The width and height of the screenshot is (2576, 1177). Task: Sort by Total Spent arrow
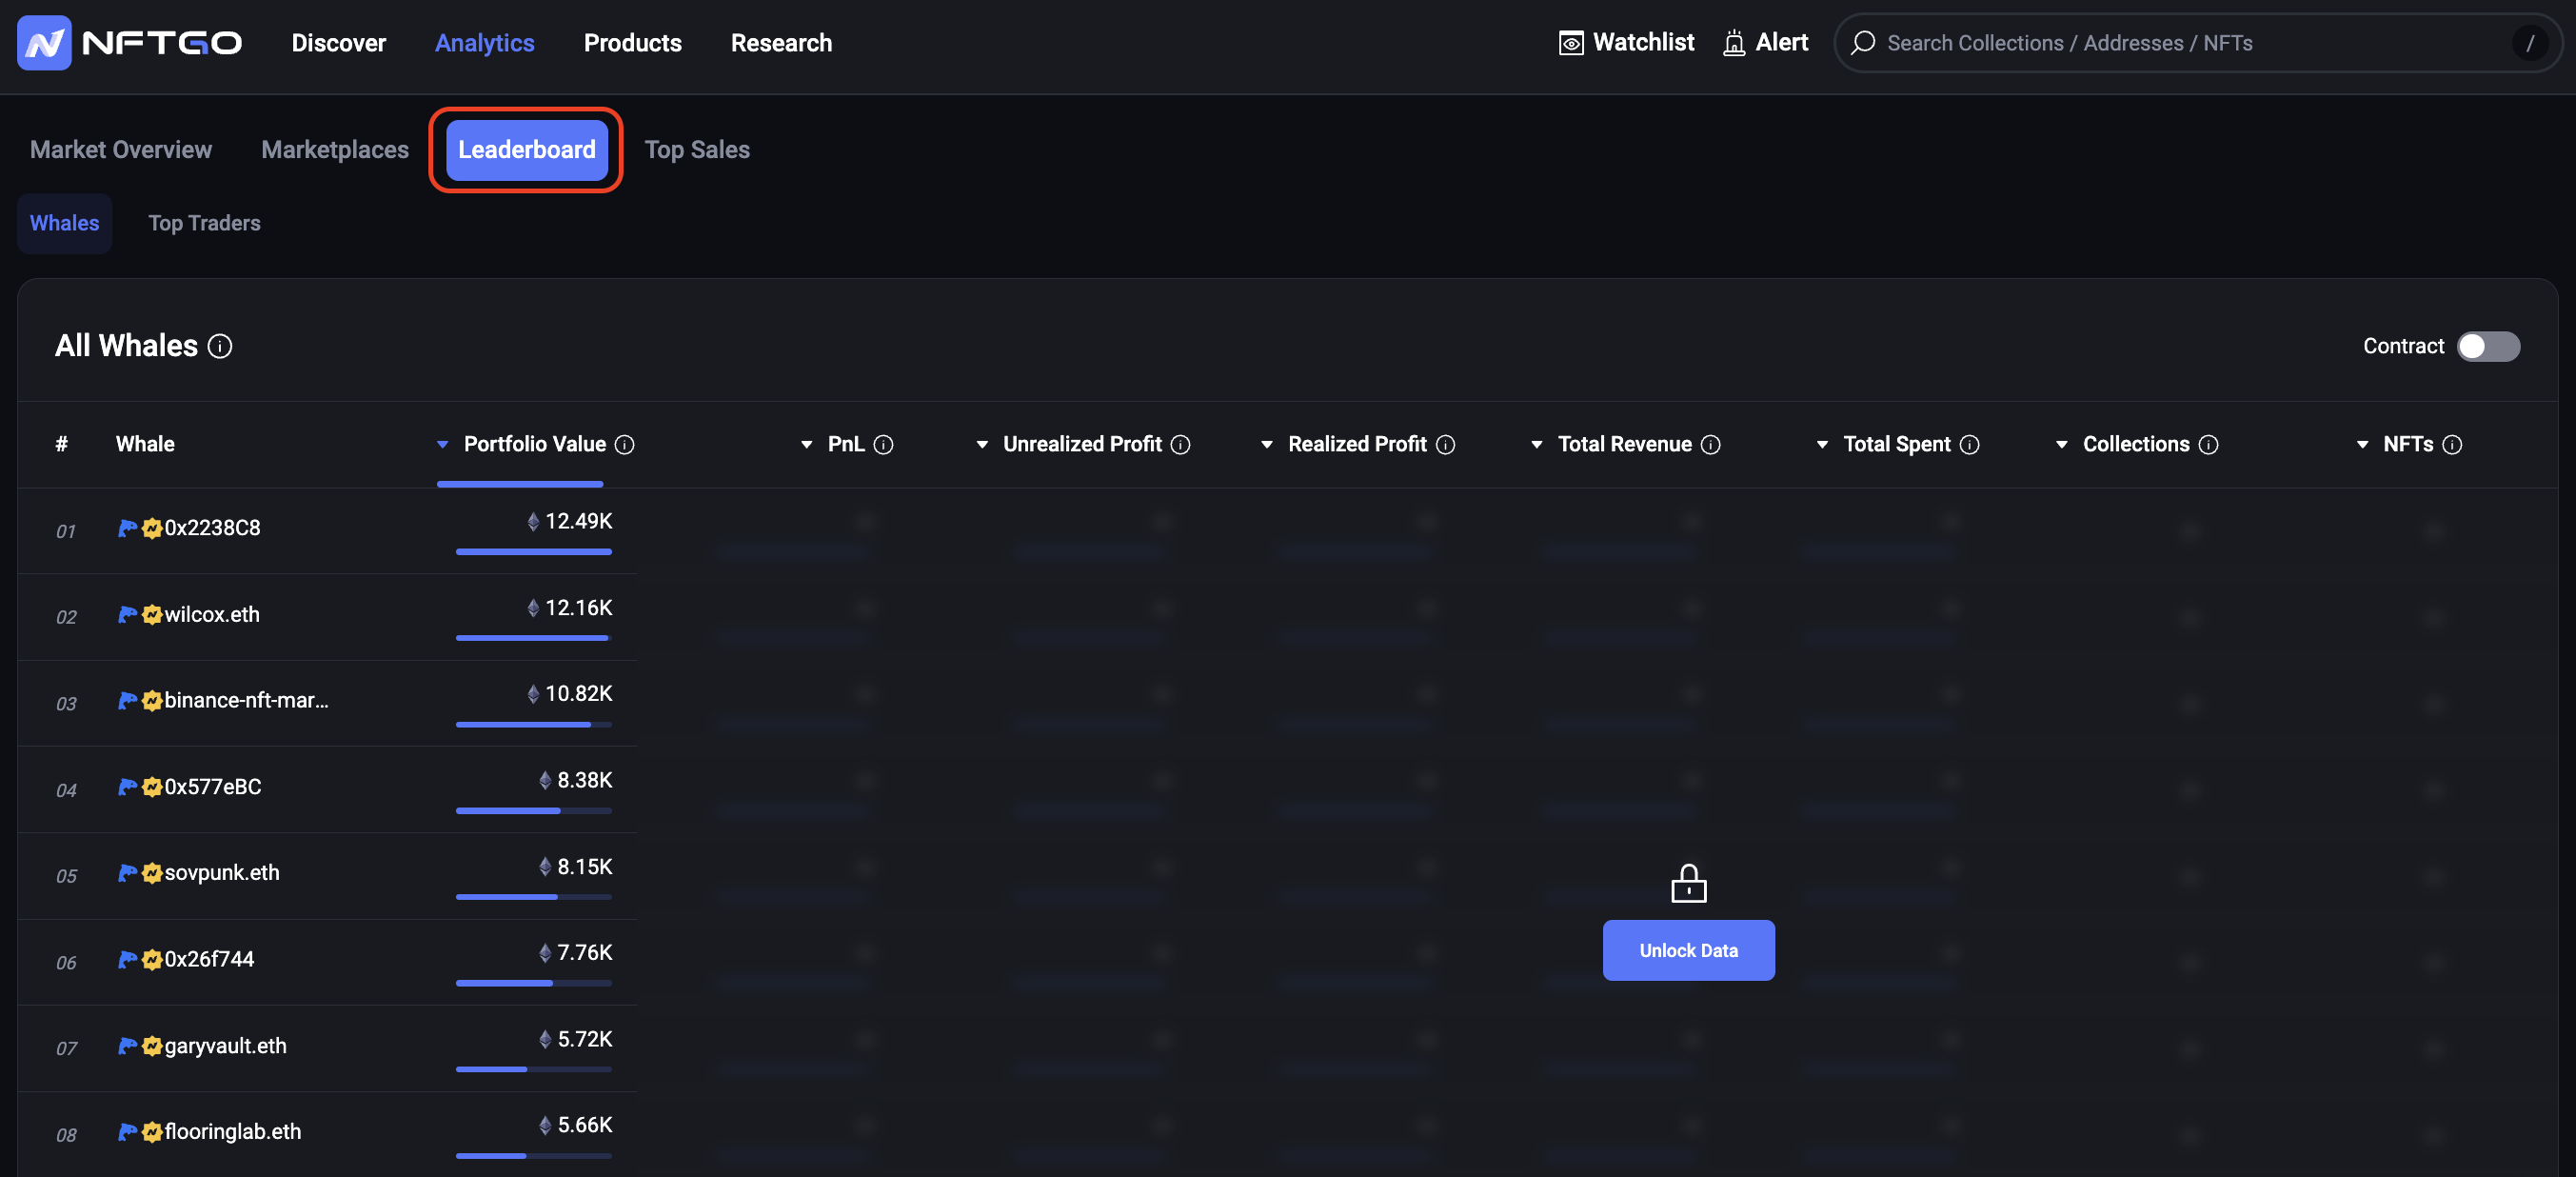(x=1822, y=445)
